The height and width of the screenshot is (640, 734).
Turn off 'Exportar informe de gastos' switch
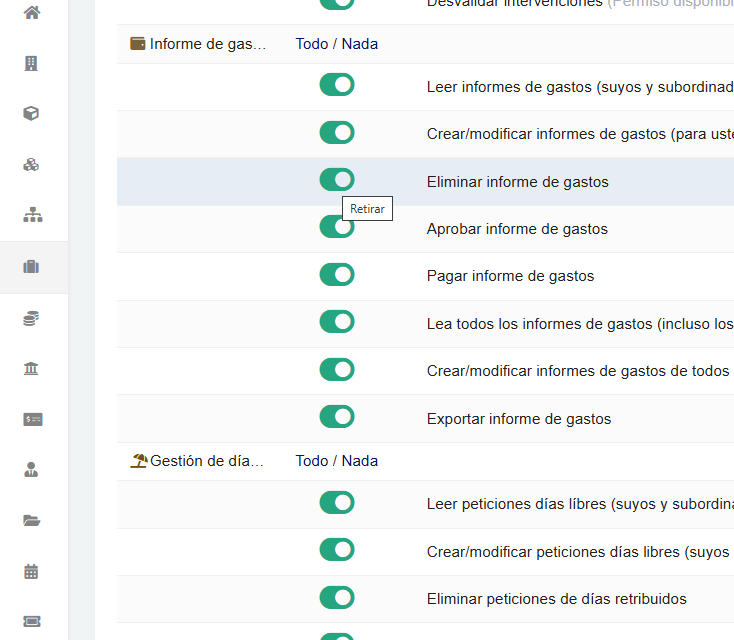pos(337,417)
